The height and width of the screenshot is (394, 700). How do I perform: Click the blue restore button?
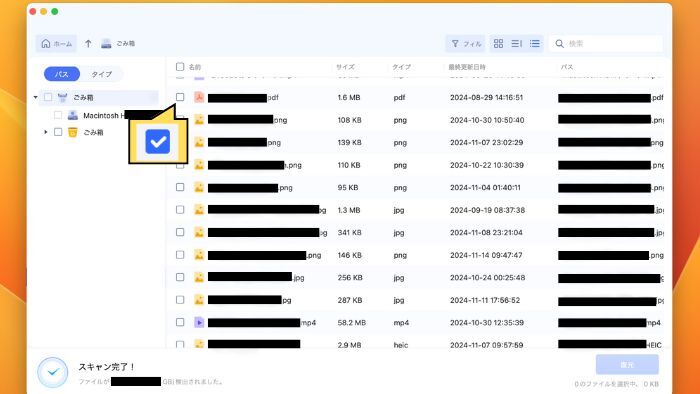point(627,365)
